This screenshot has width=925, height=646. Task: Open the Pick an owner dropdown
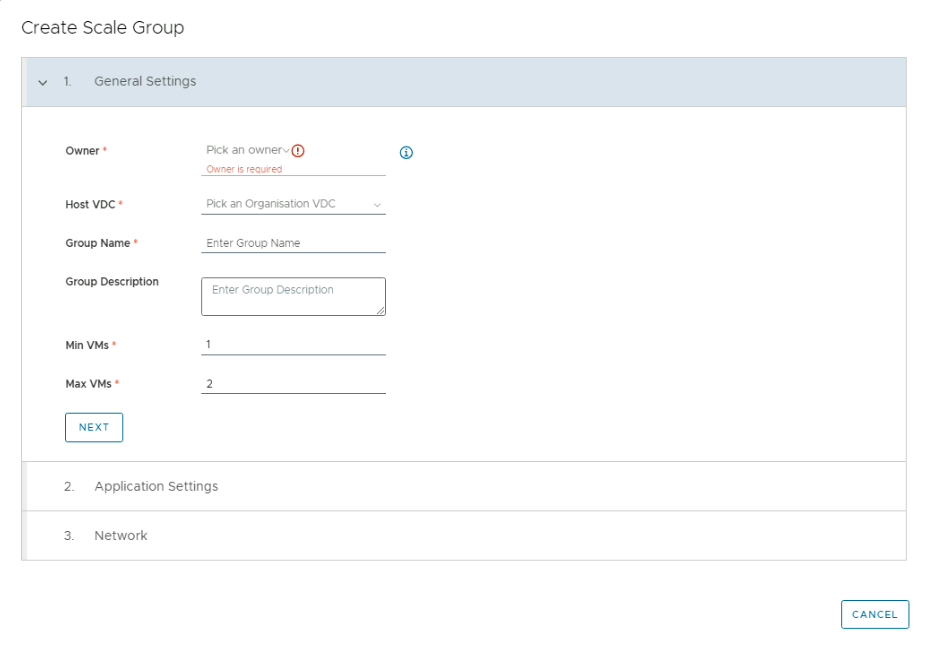(x=246, y=150)
